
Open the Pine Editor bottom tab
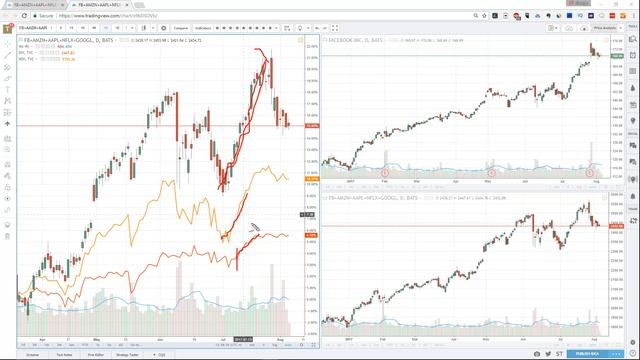point(96,355)
